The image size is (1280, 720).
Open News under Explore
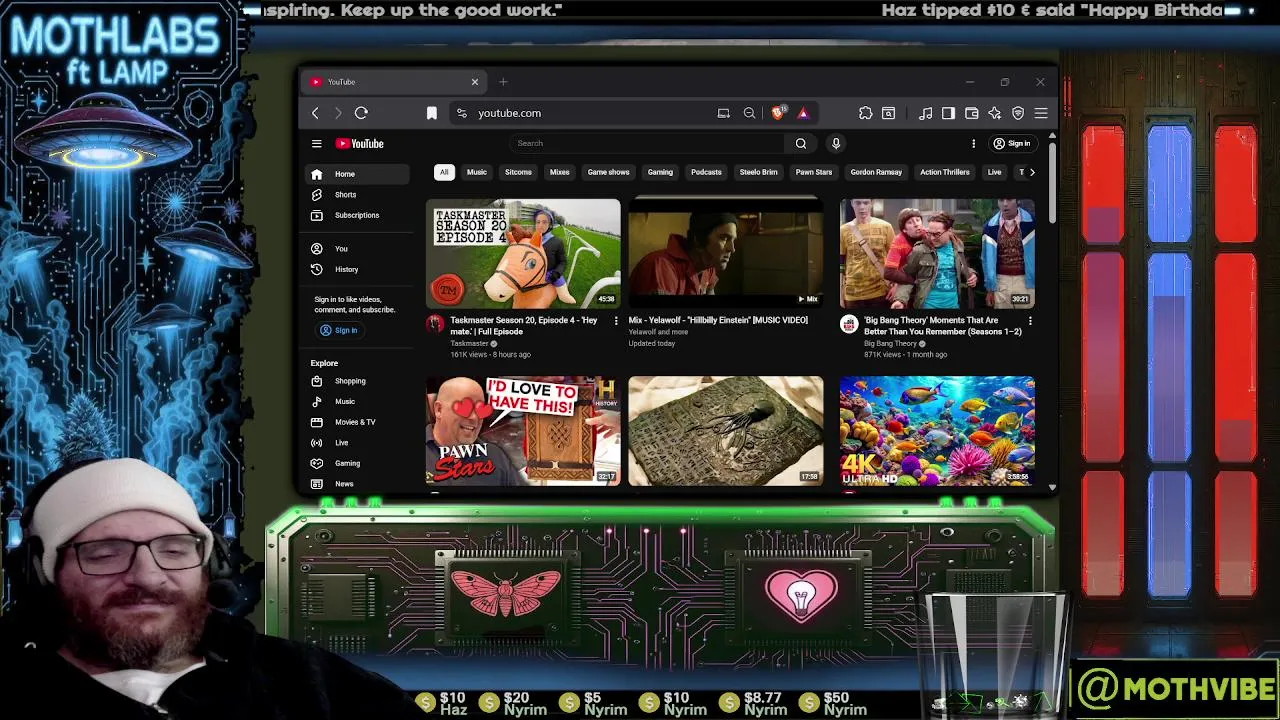[x=356, y=484]
